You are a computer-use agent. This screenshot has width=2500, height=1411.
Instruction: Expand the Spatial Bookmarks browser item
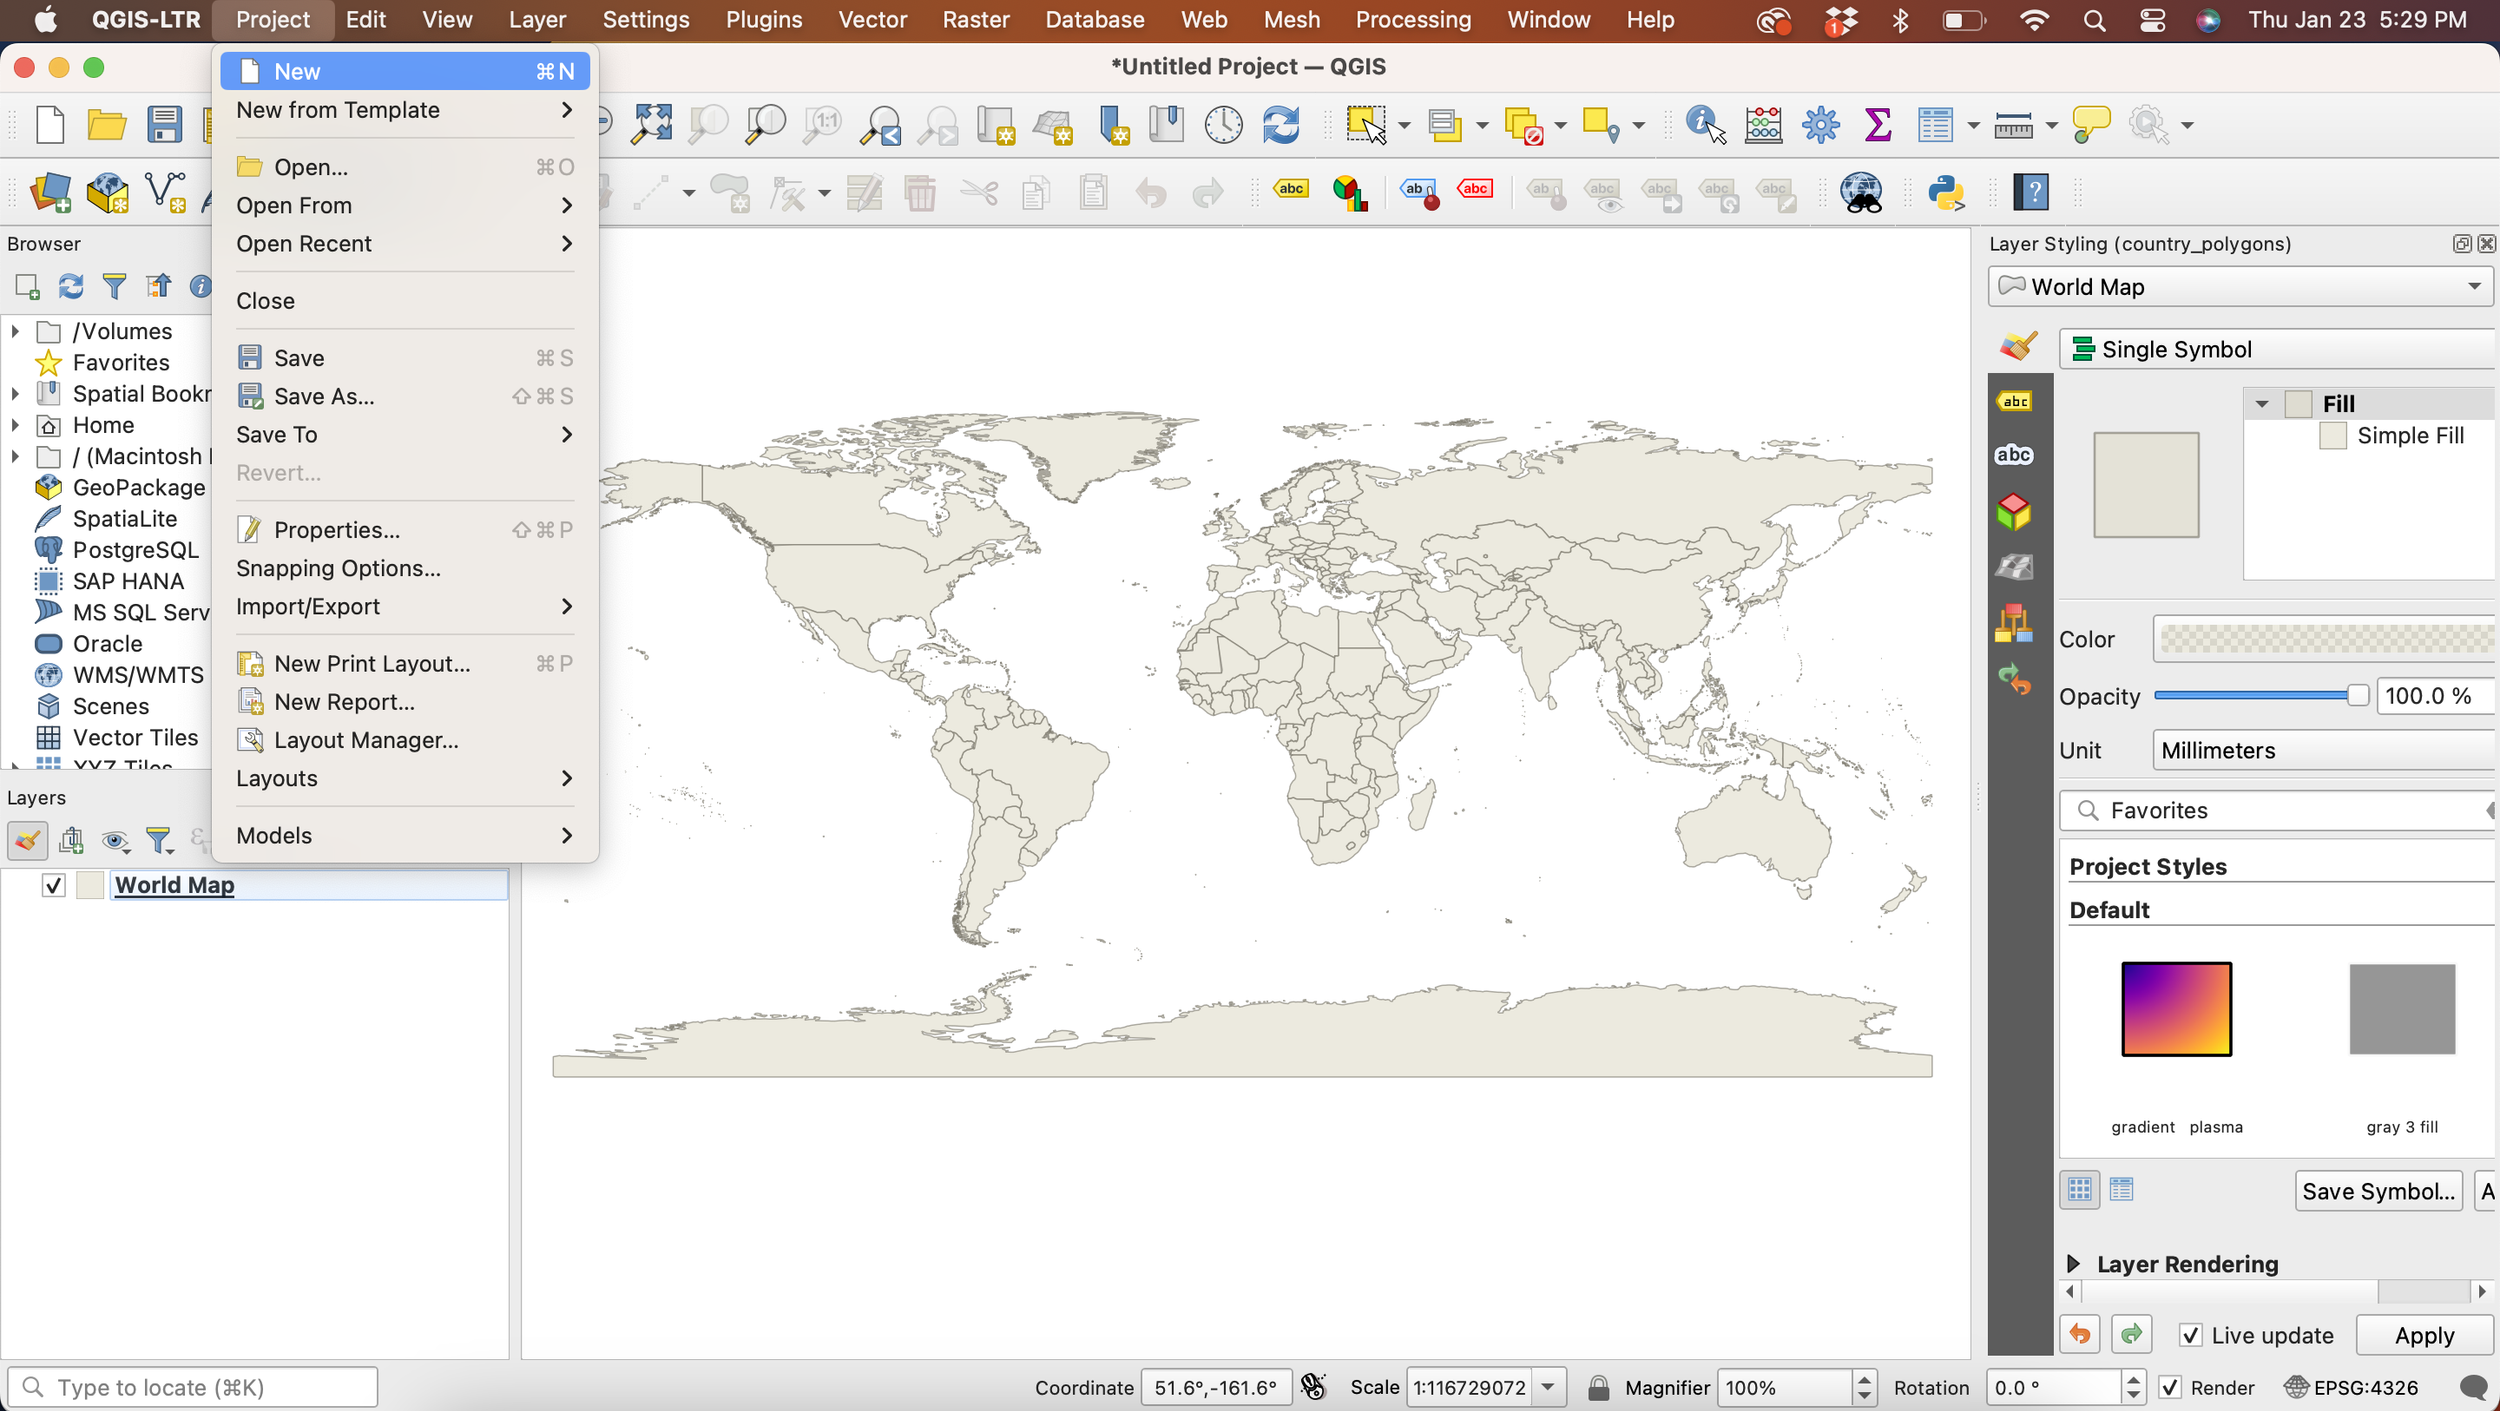[15, 394]
